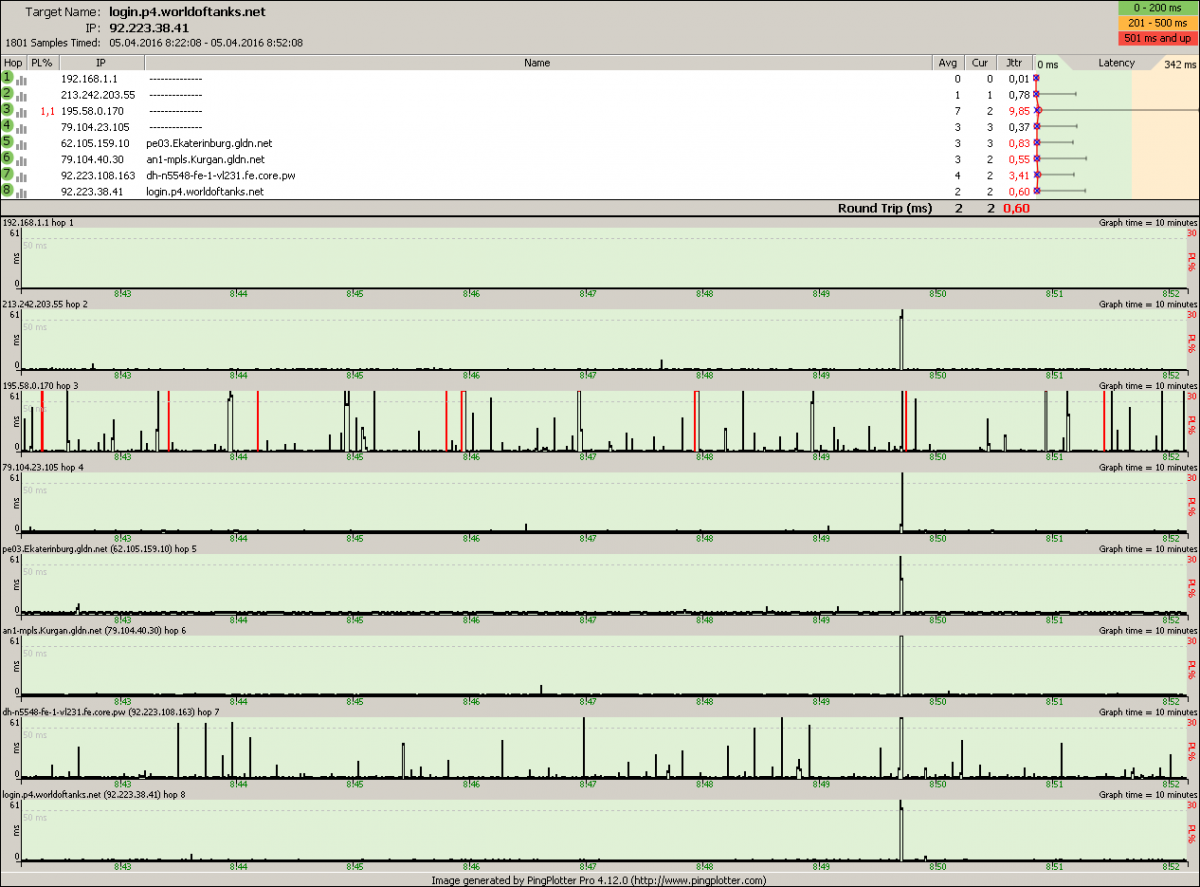Click the green 0 - 200 ms legend swatch
This screenshot has height=887, width=1200.
point(1156,8)
